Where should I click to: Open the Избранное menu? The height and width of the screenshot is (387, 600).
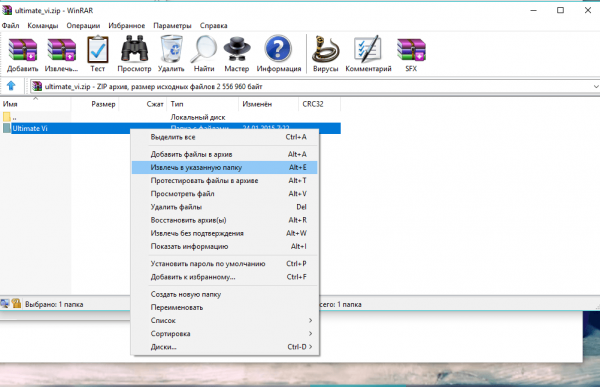pyautogui.click(x=127, y=26)
